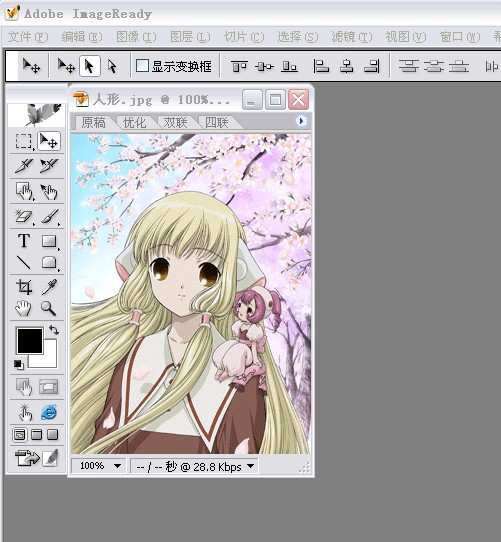Open the 图层(L) menu

click(x=190, y=37)
